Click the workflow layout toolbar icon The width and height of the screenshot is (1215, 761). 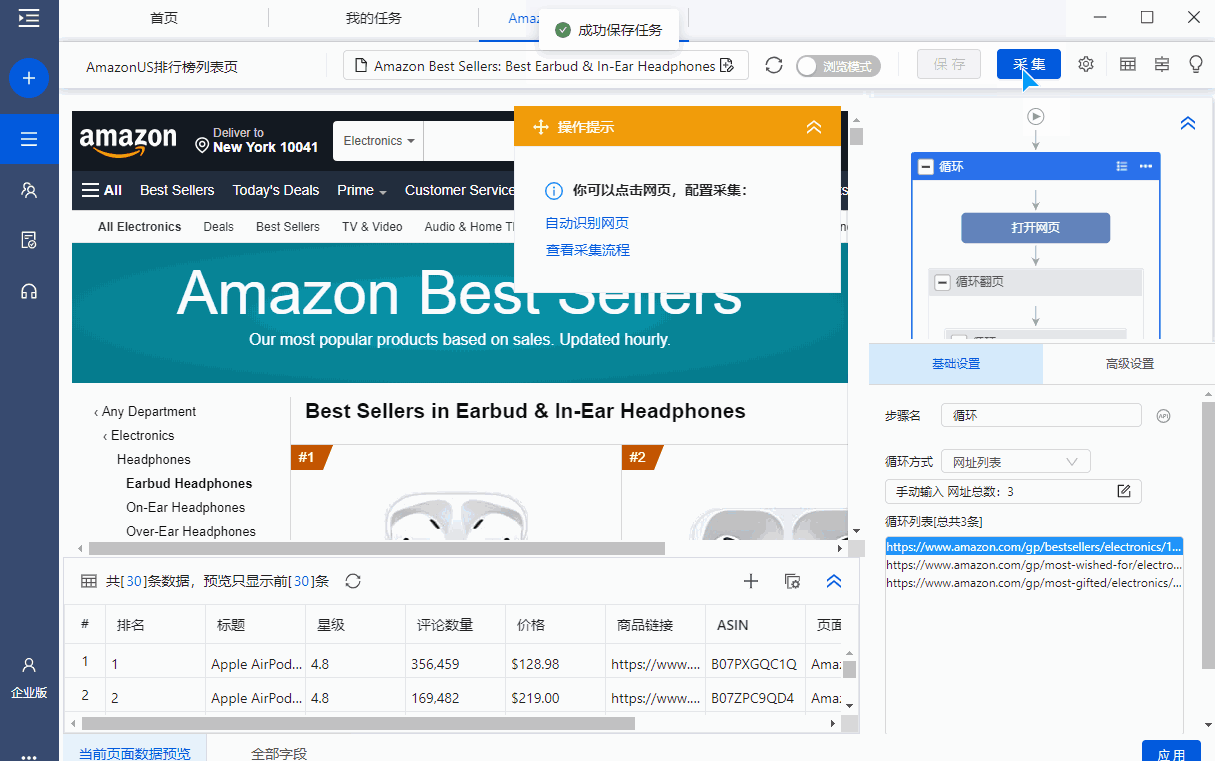(x=1162, y=64)
